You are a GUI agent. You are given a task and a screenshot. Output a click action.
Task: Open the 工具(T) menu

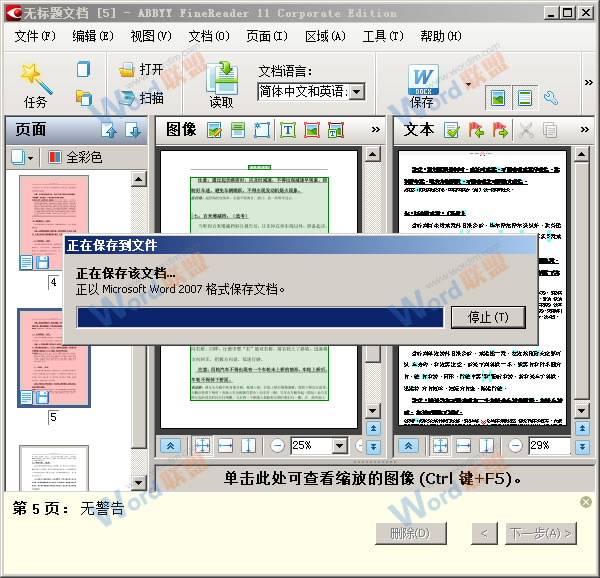(383, 36)
